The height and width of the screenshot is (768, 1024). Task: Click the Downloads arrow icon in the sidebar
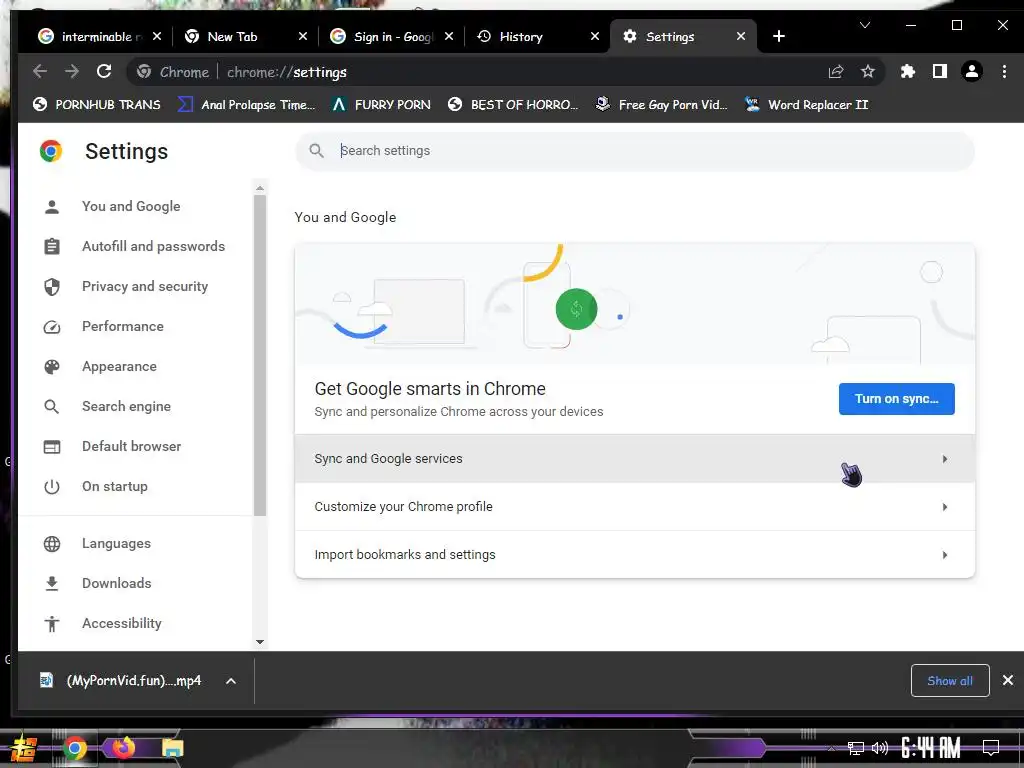(52, 583)
